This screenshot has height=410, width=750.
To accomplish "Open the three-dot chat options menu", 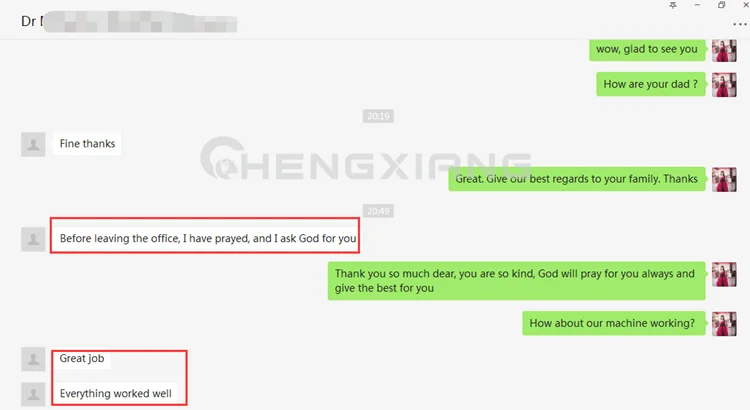I will coord(739,24).
